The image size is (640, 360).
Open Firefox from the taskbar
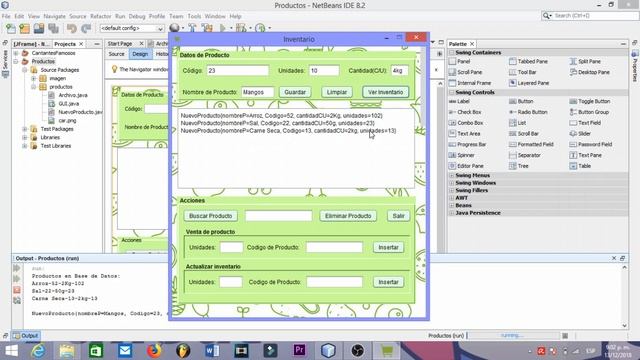pos(154,351)
